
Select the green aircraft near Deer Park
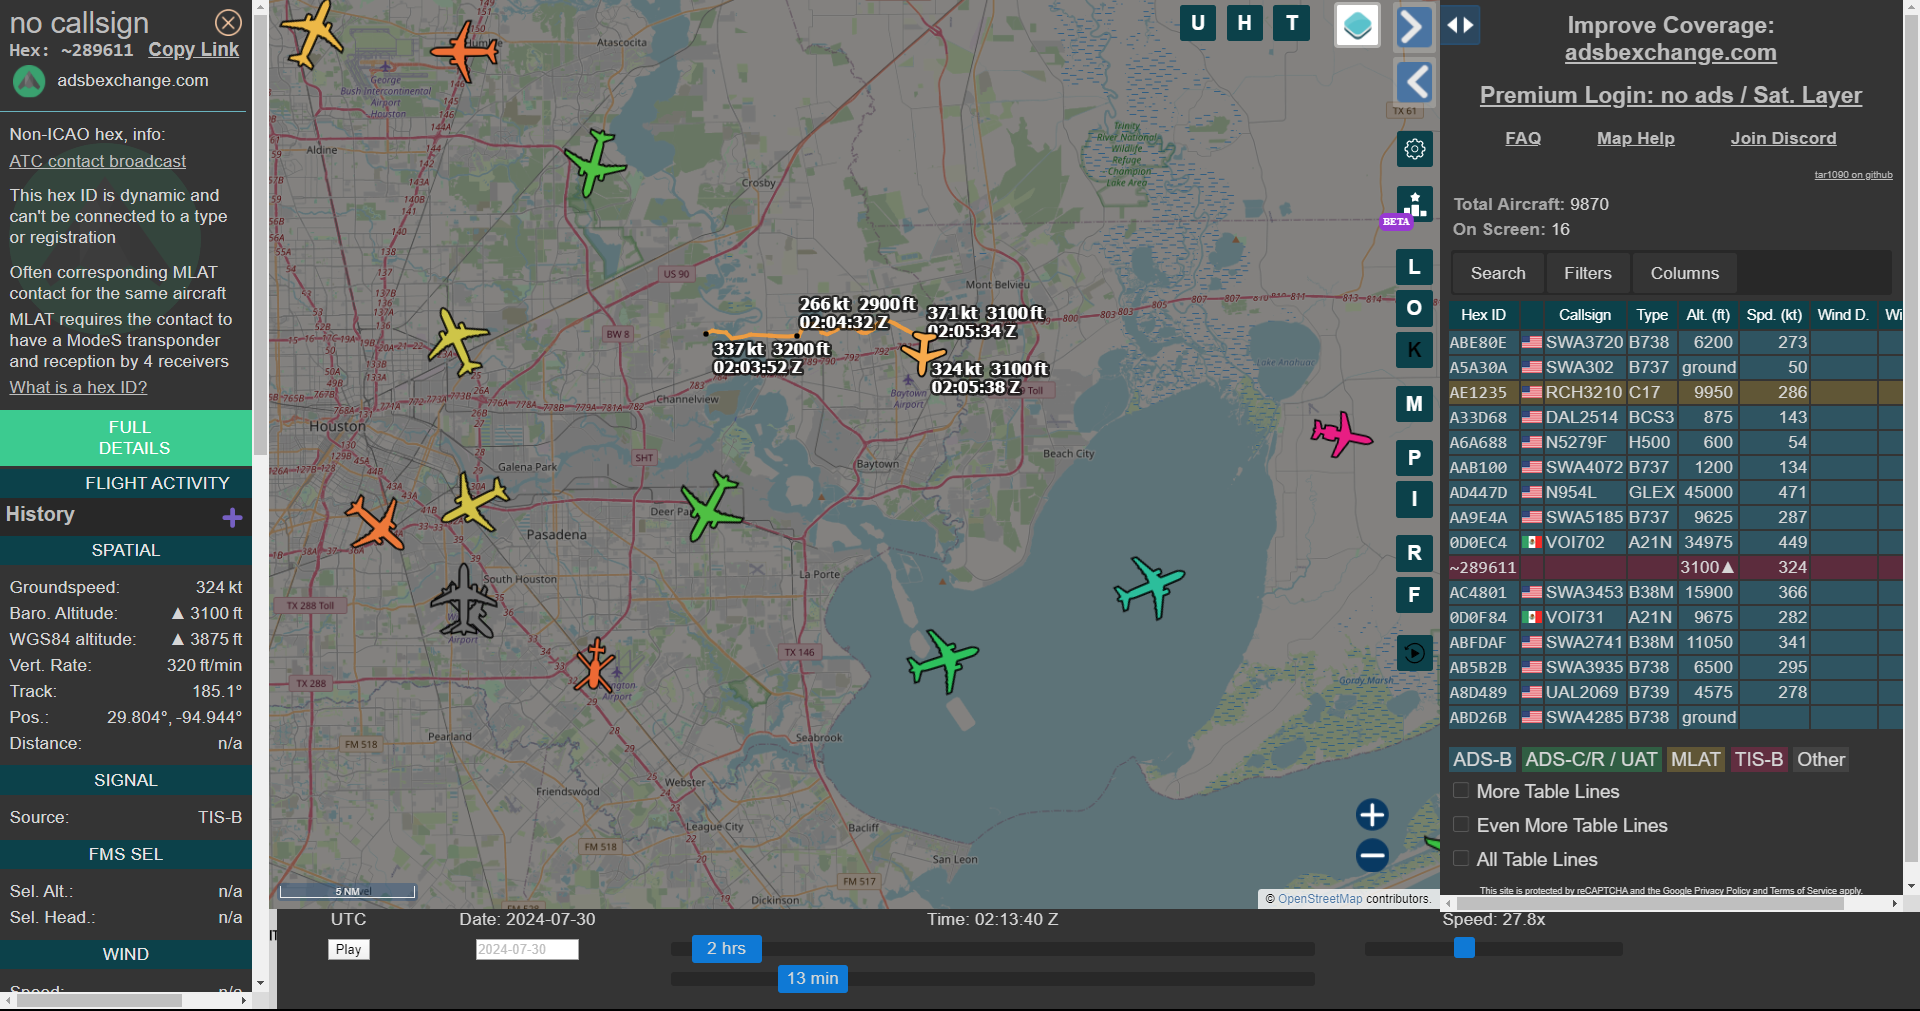(x=712, y=507)
